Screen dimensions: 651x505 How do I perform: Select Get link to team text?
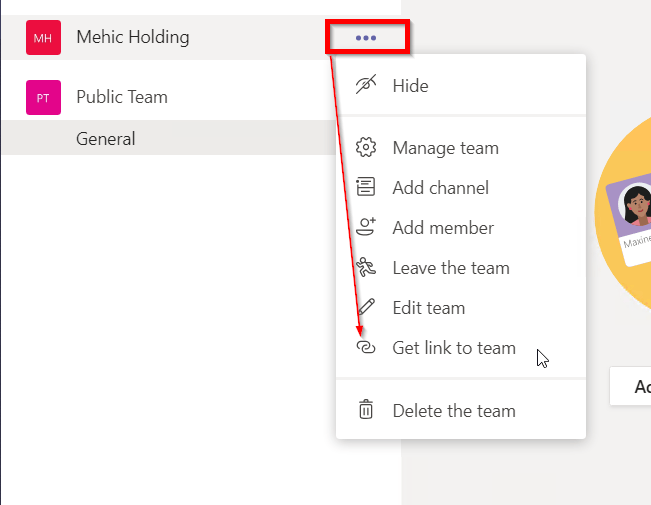point(454,348)
